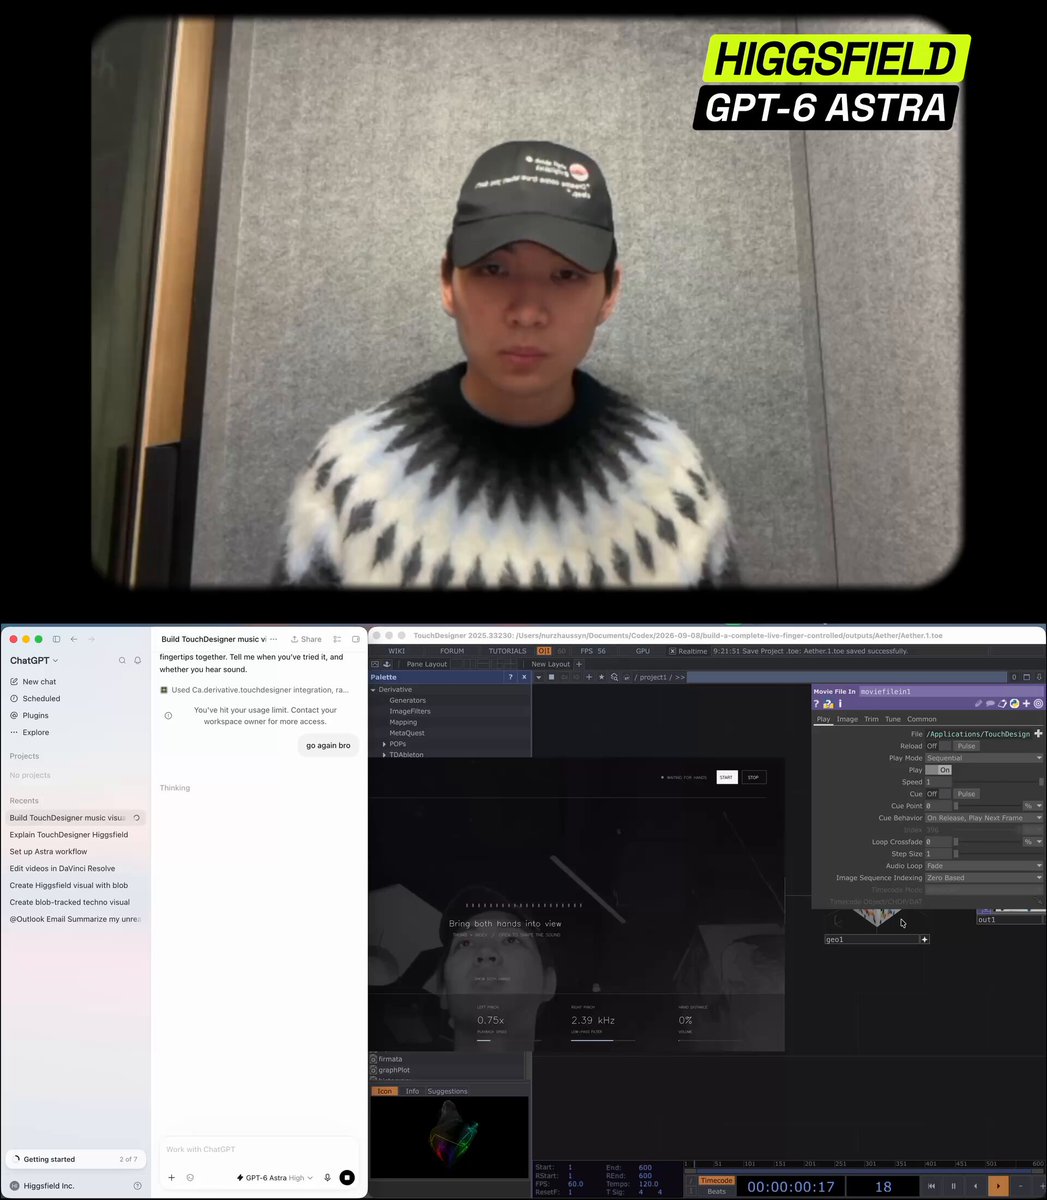Open operator info 'i' icon in parameters
Screen dimensions: 1047x1200
[x=840, y=704]
